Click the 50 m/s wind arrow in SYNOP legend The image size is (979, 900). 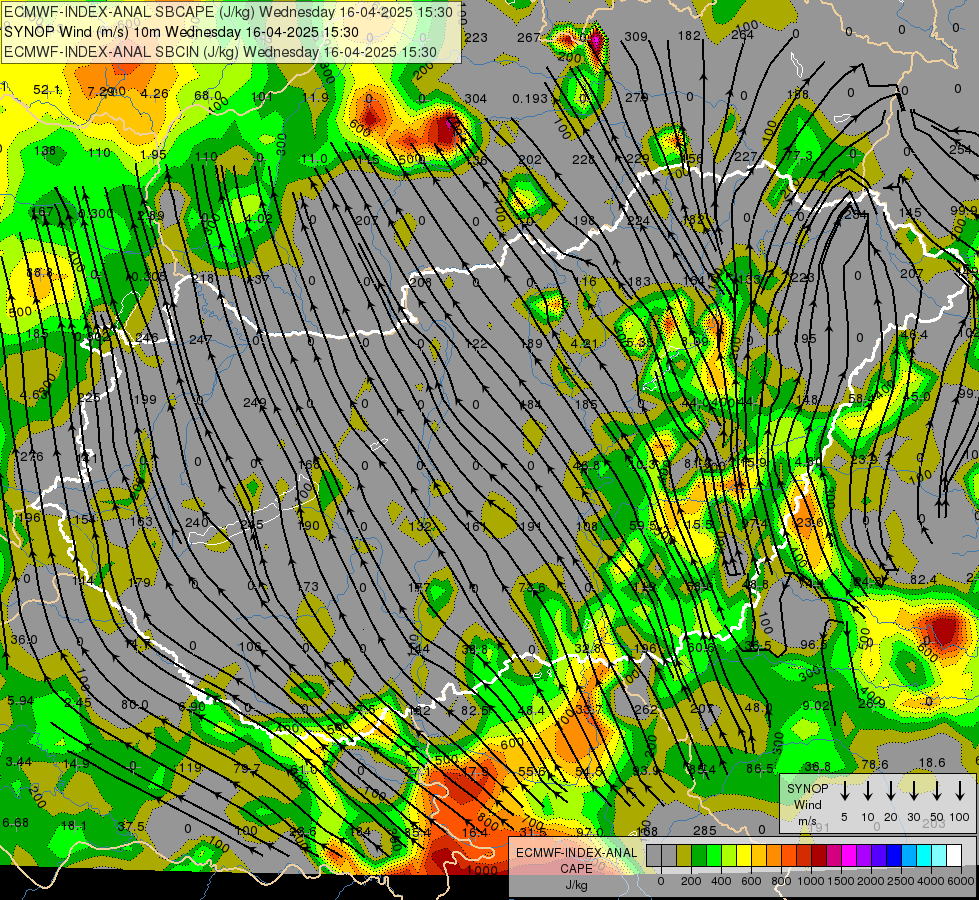click(937, 791)
